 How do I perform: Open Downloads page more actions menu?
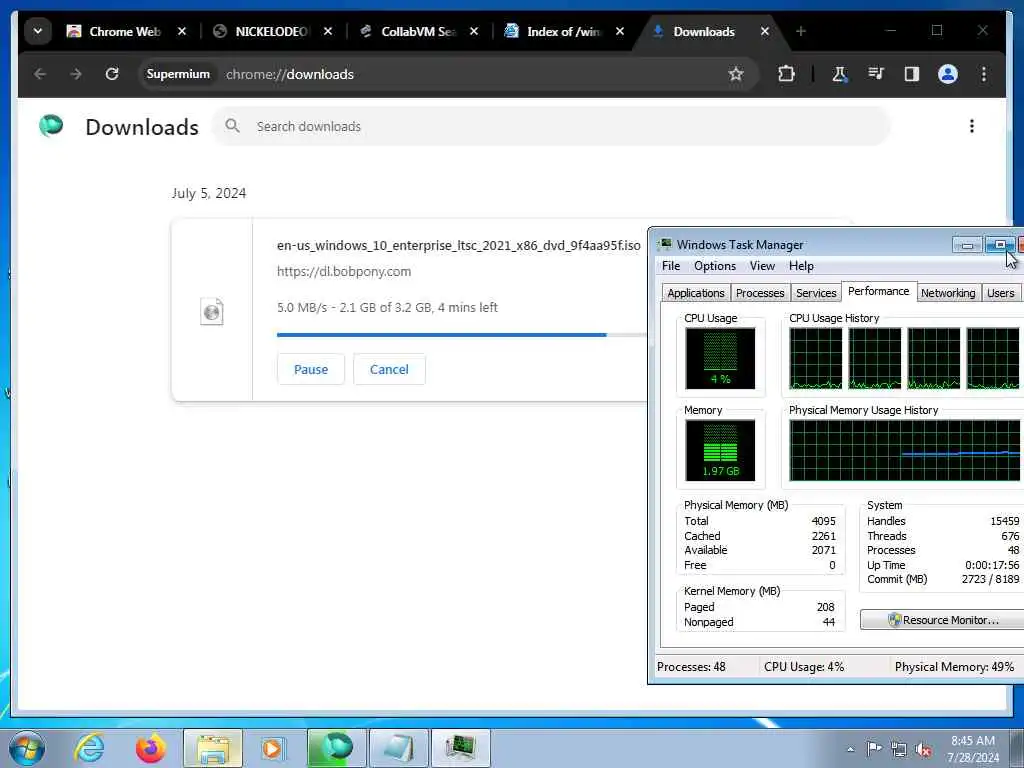(x=972, y=126)
